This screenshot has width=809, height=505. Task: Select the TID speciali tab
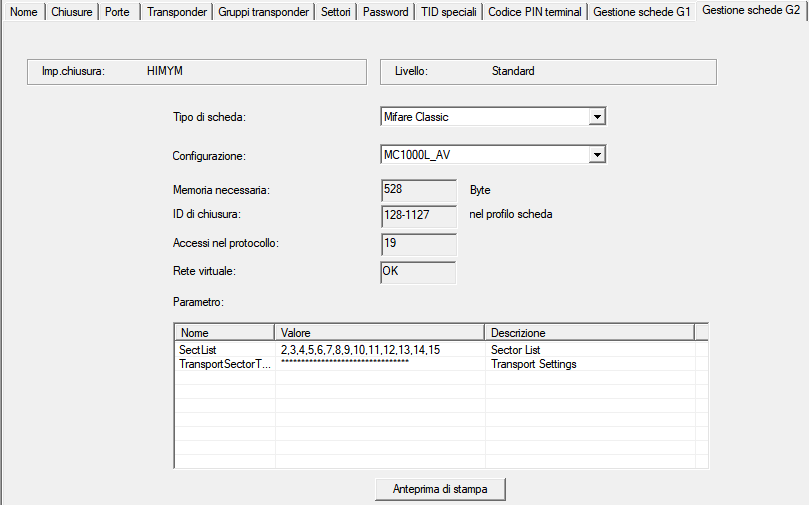coord(449,12)
